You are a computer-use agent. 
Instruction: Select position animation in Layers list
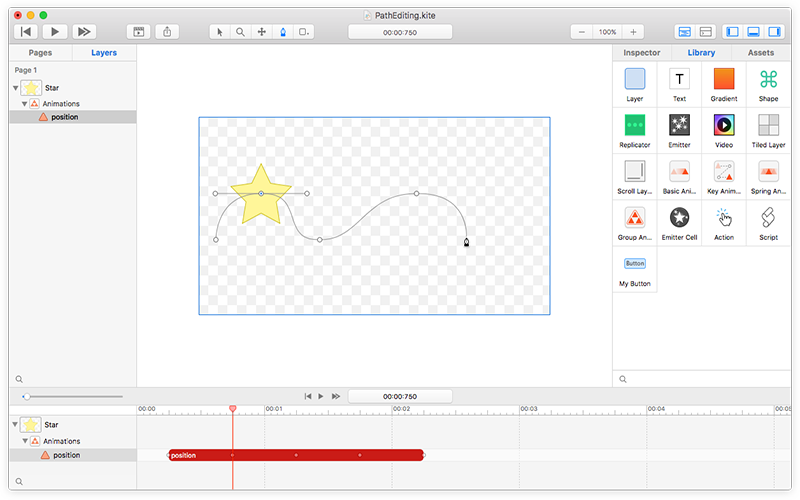73,117
